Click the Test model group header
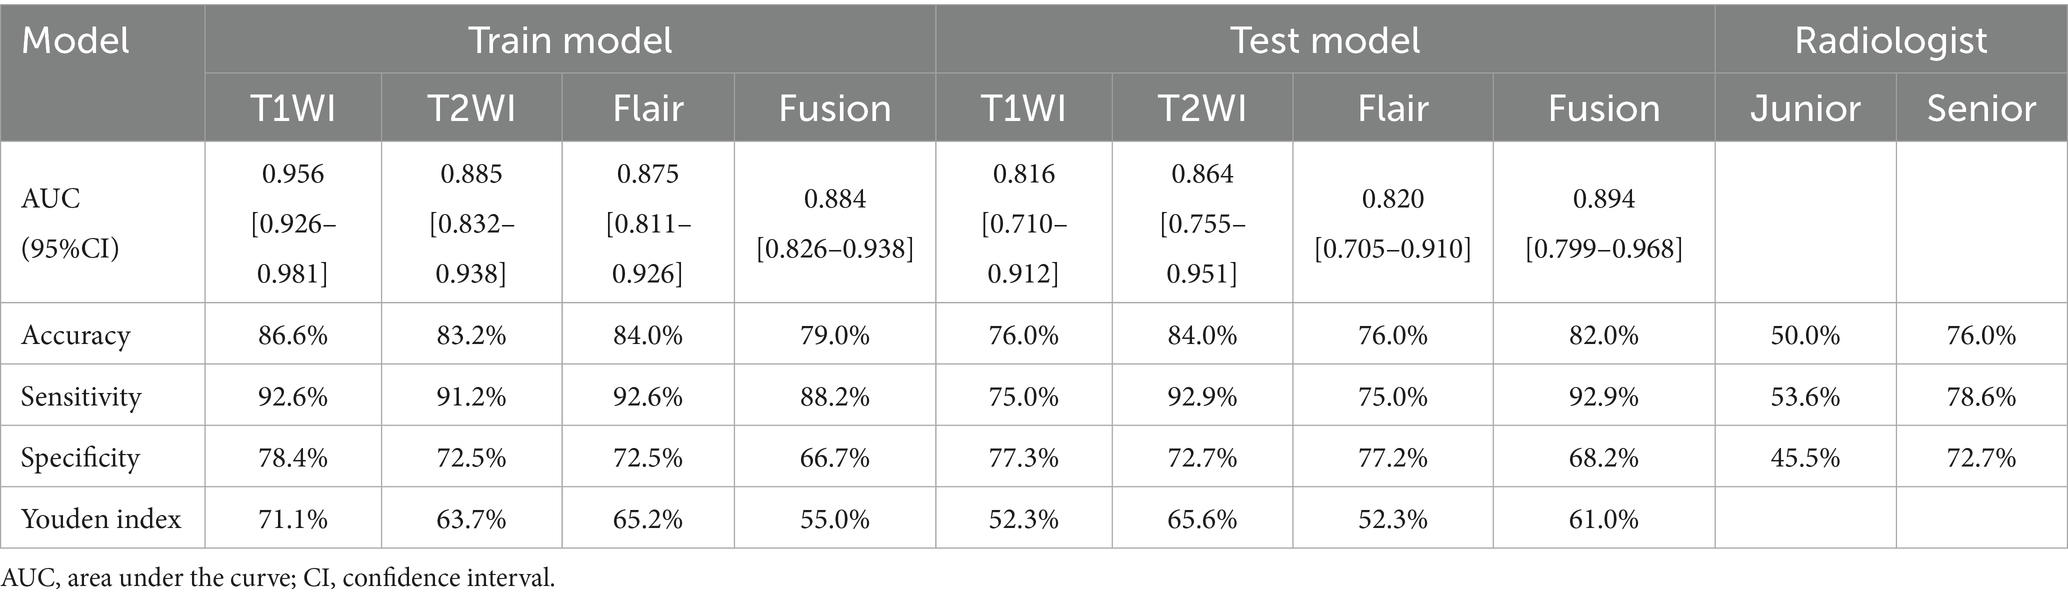The height and width of the screenshot is (600, 2068). click(1324, 41)
